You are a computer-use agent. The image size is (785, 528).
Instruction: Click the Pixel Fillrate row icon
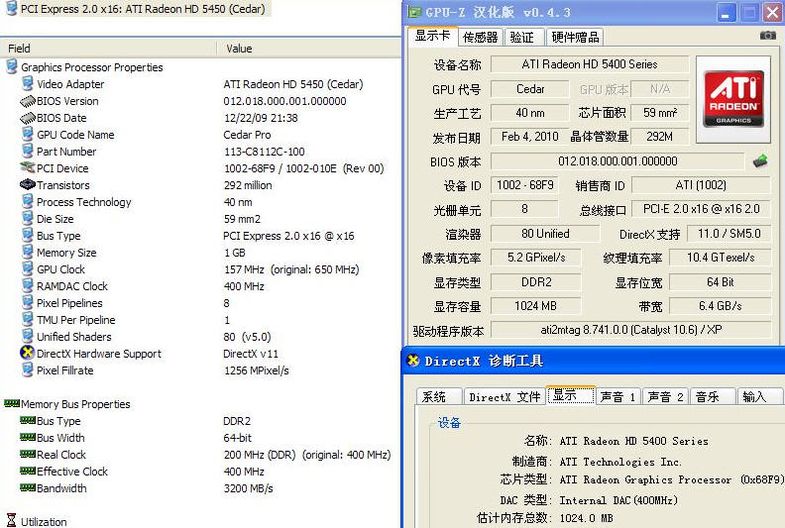[x=28, y=370]
